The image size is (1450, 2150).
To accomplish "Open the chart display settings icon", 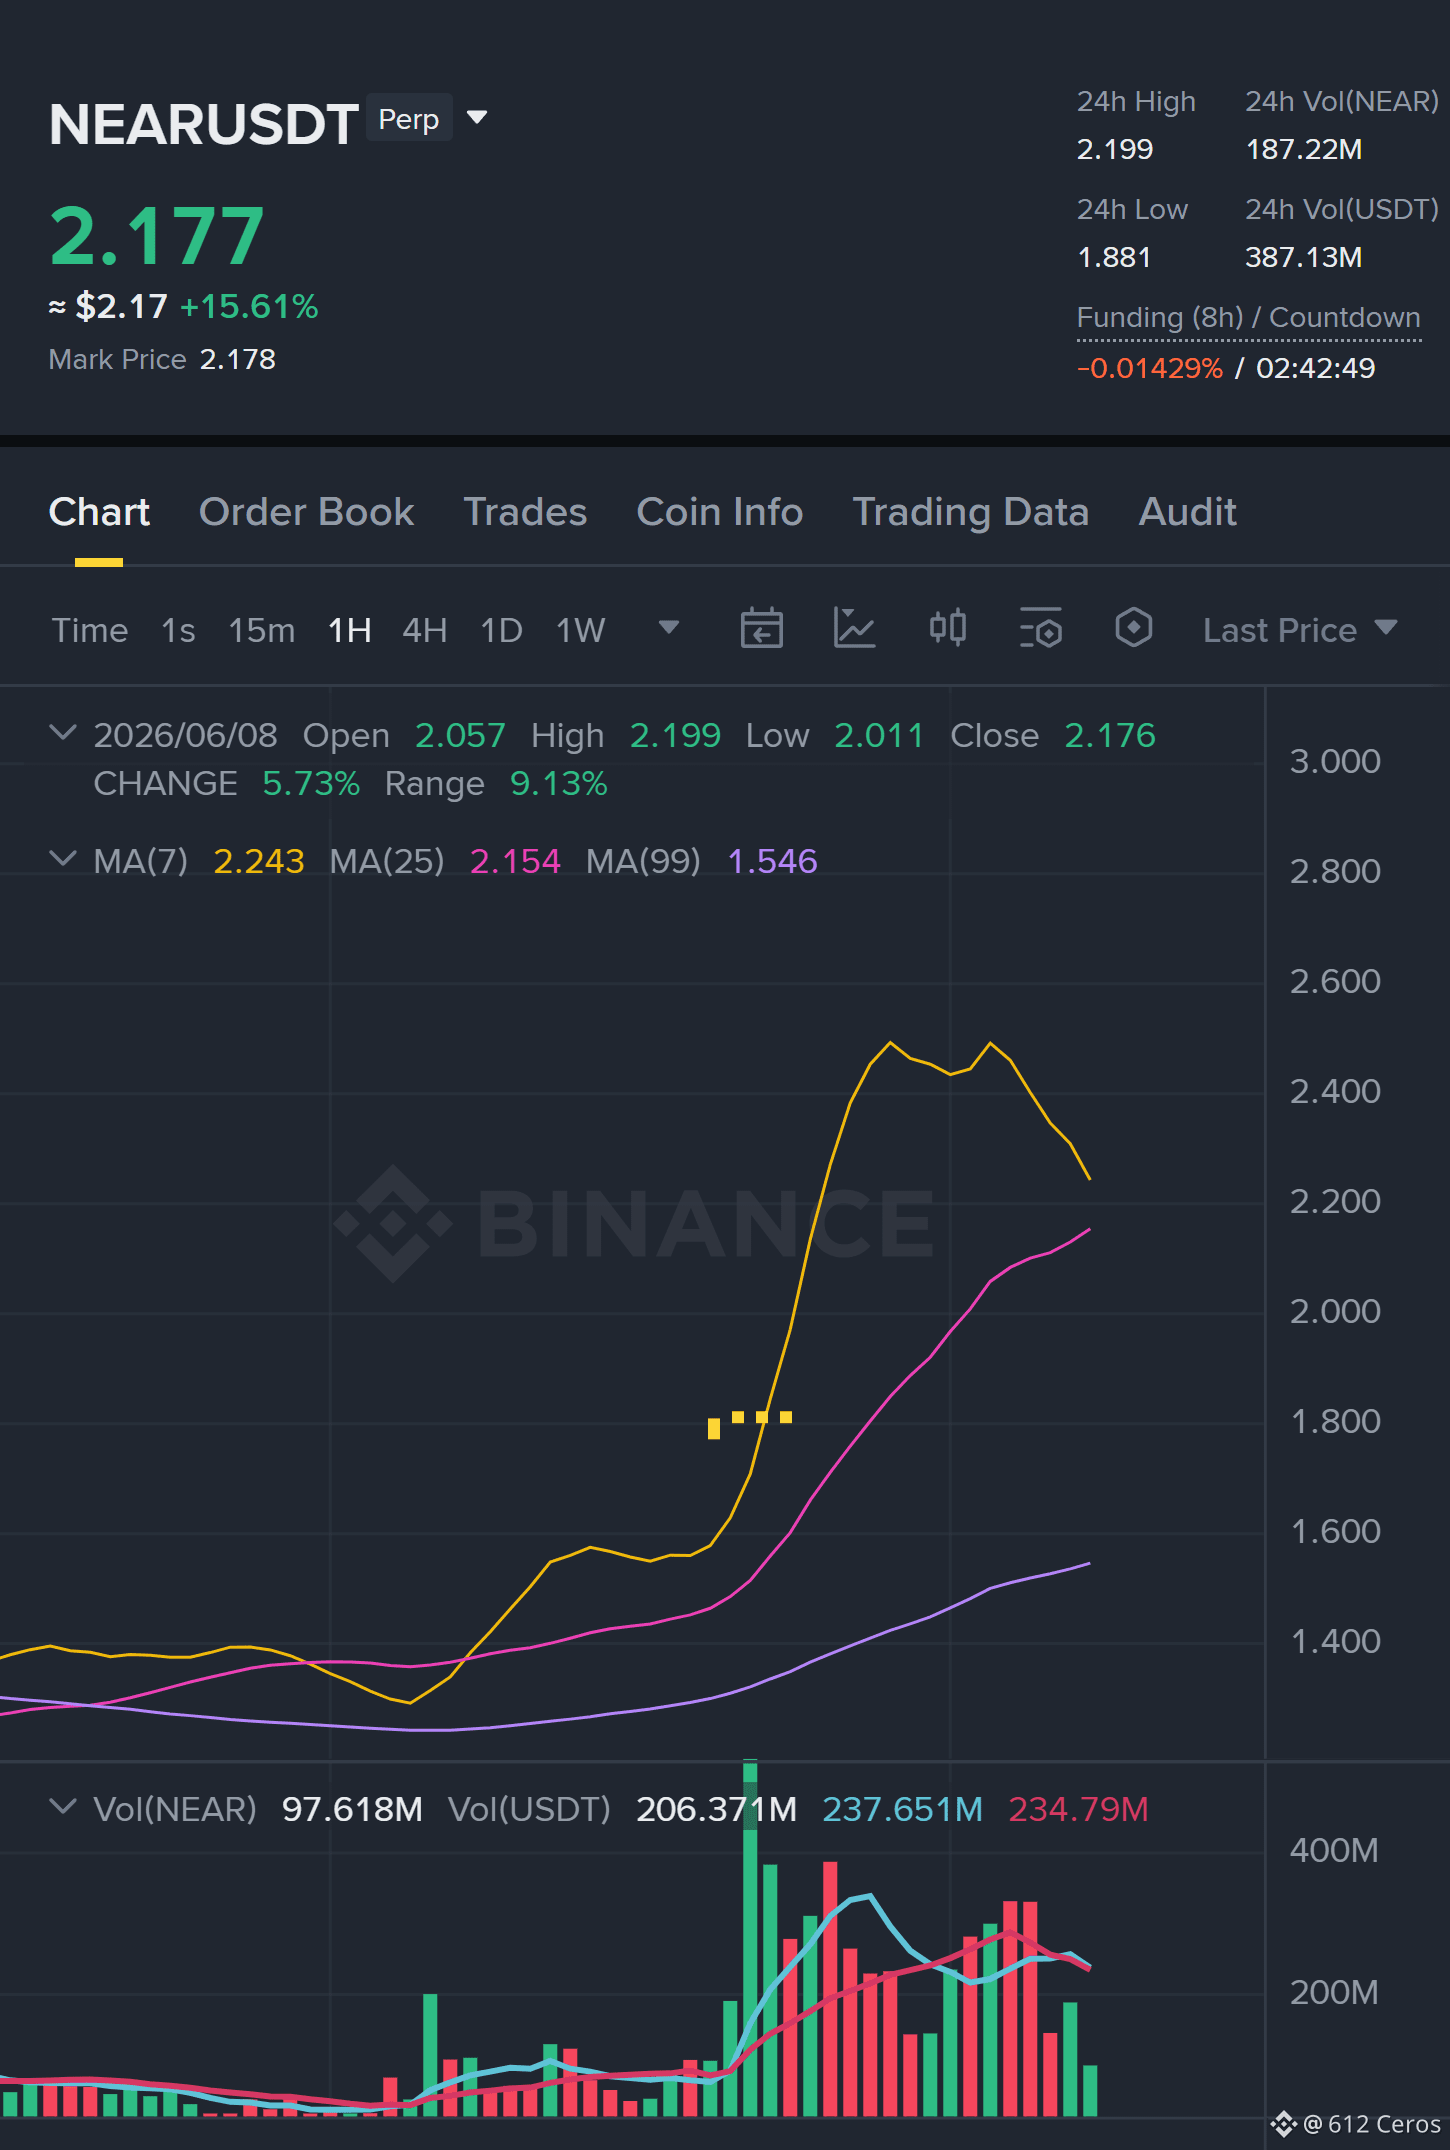I will pos(1040,629).
